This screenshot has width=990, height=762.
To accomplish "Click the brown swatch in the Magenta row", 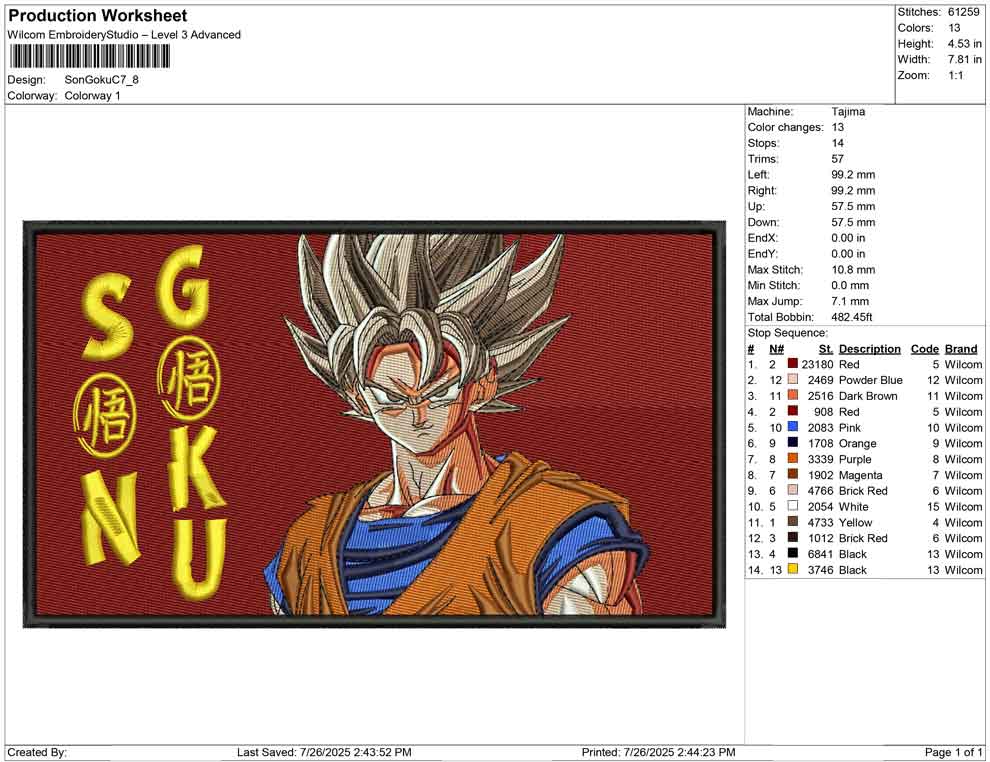I will [792, 475].
